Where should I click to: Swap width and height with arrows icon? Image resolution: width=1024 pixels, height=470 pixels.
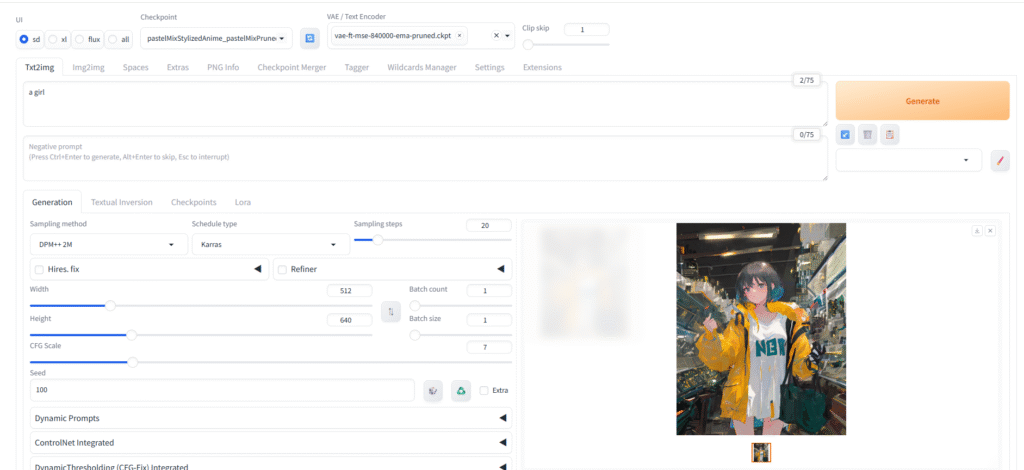[391, 311]
